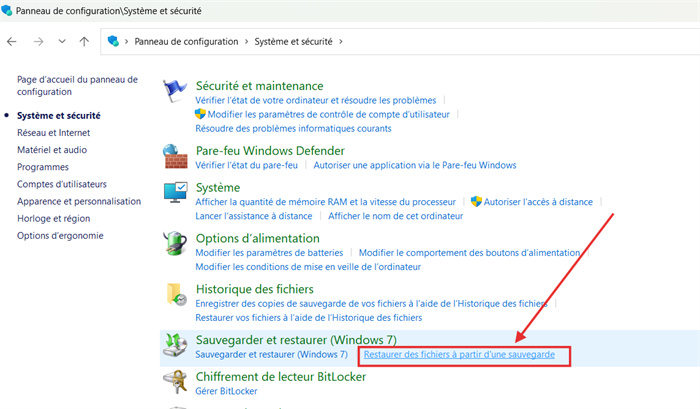Click Autoriser une application via le Pare-feu

point(415,165)
